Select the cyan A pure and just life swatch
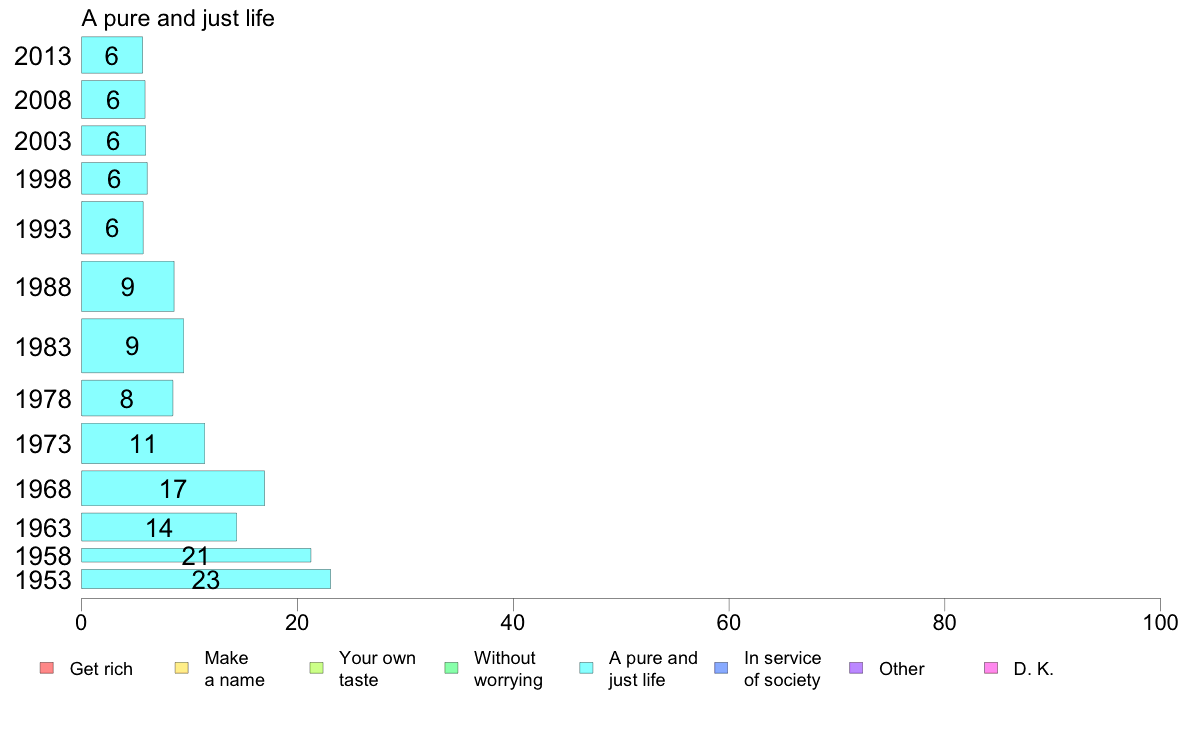Screen dimensions: 1188x736 pos(586,668)
